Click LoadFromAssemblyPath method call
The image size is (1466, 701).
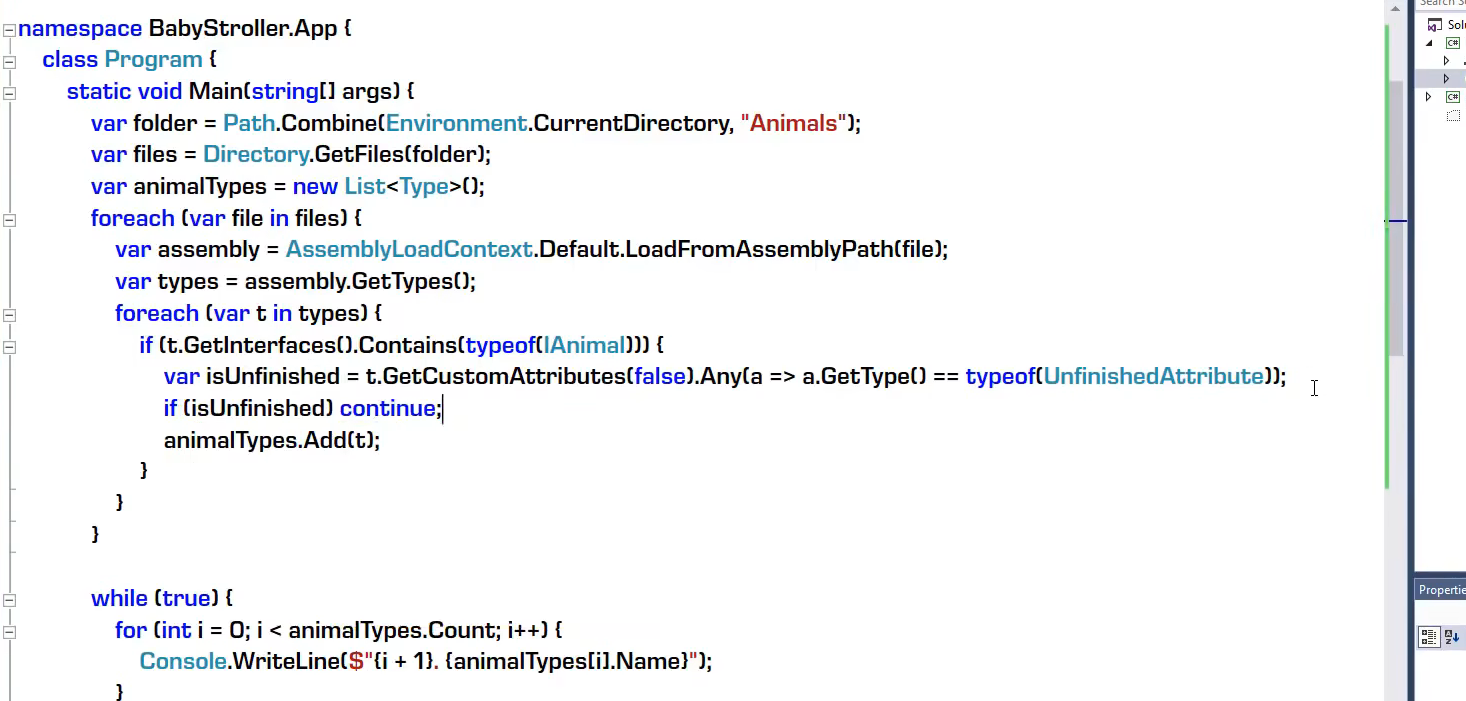[759, 249]
